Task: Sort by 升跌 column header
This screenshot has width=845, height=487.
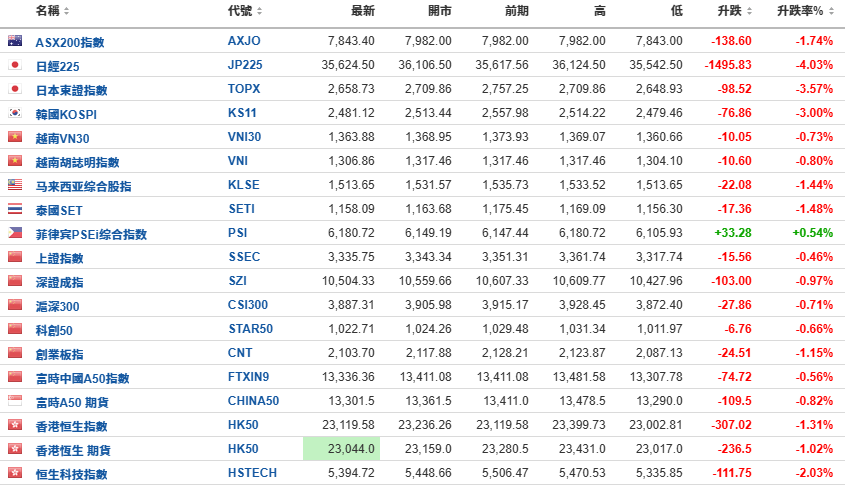Action: (x=728, y=11)
